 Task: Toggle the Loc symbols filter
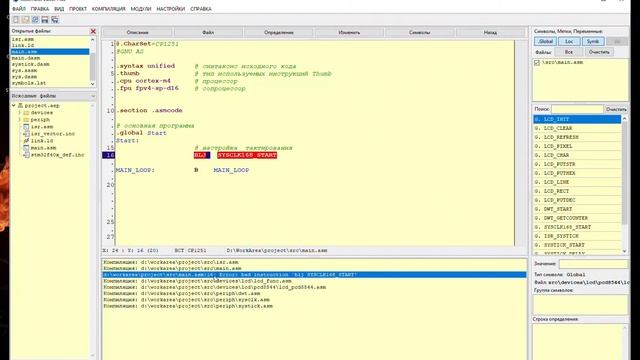[x=569, y=41]
